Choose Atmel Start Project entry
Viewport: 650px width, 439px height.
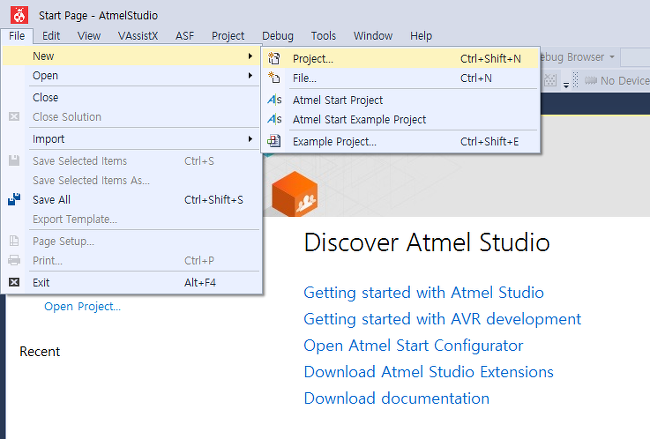401,100
